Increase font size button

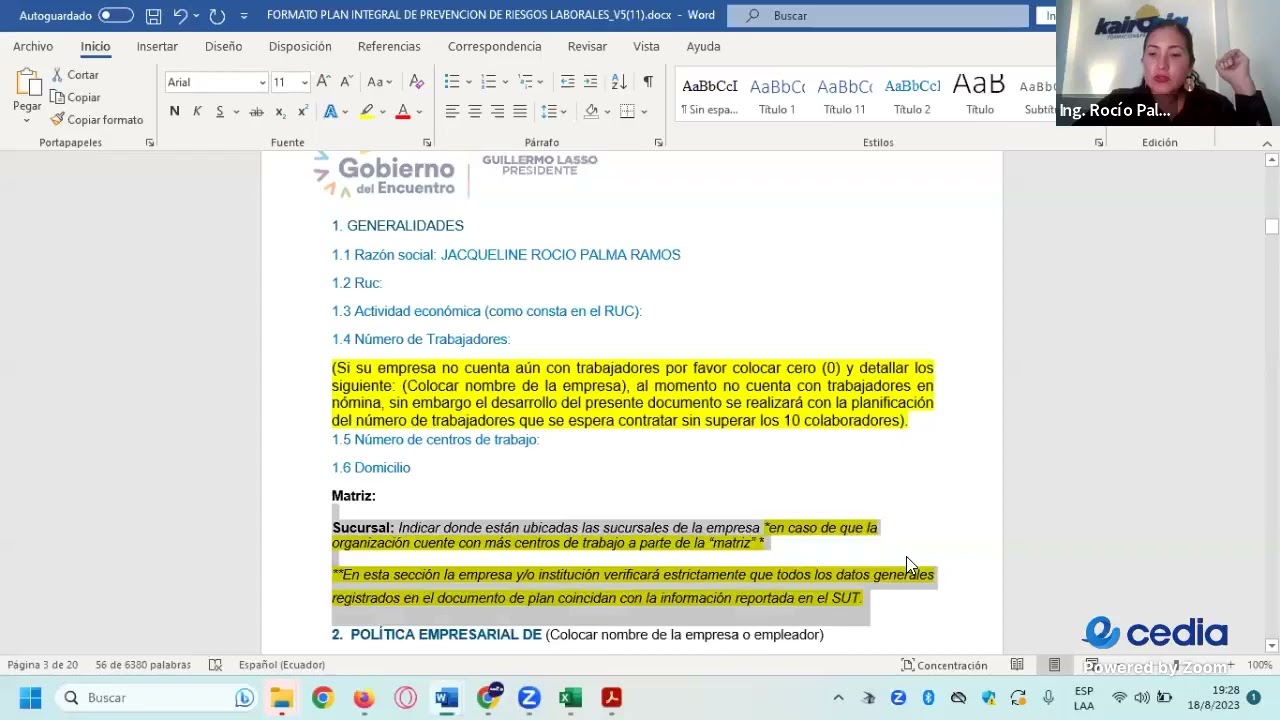pos(323,82)
